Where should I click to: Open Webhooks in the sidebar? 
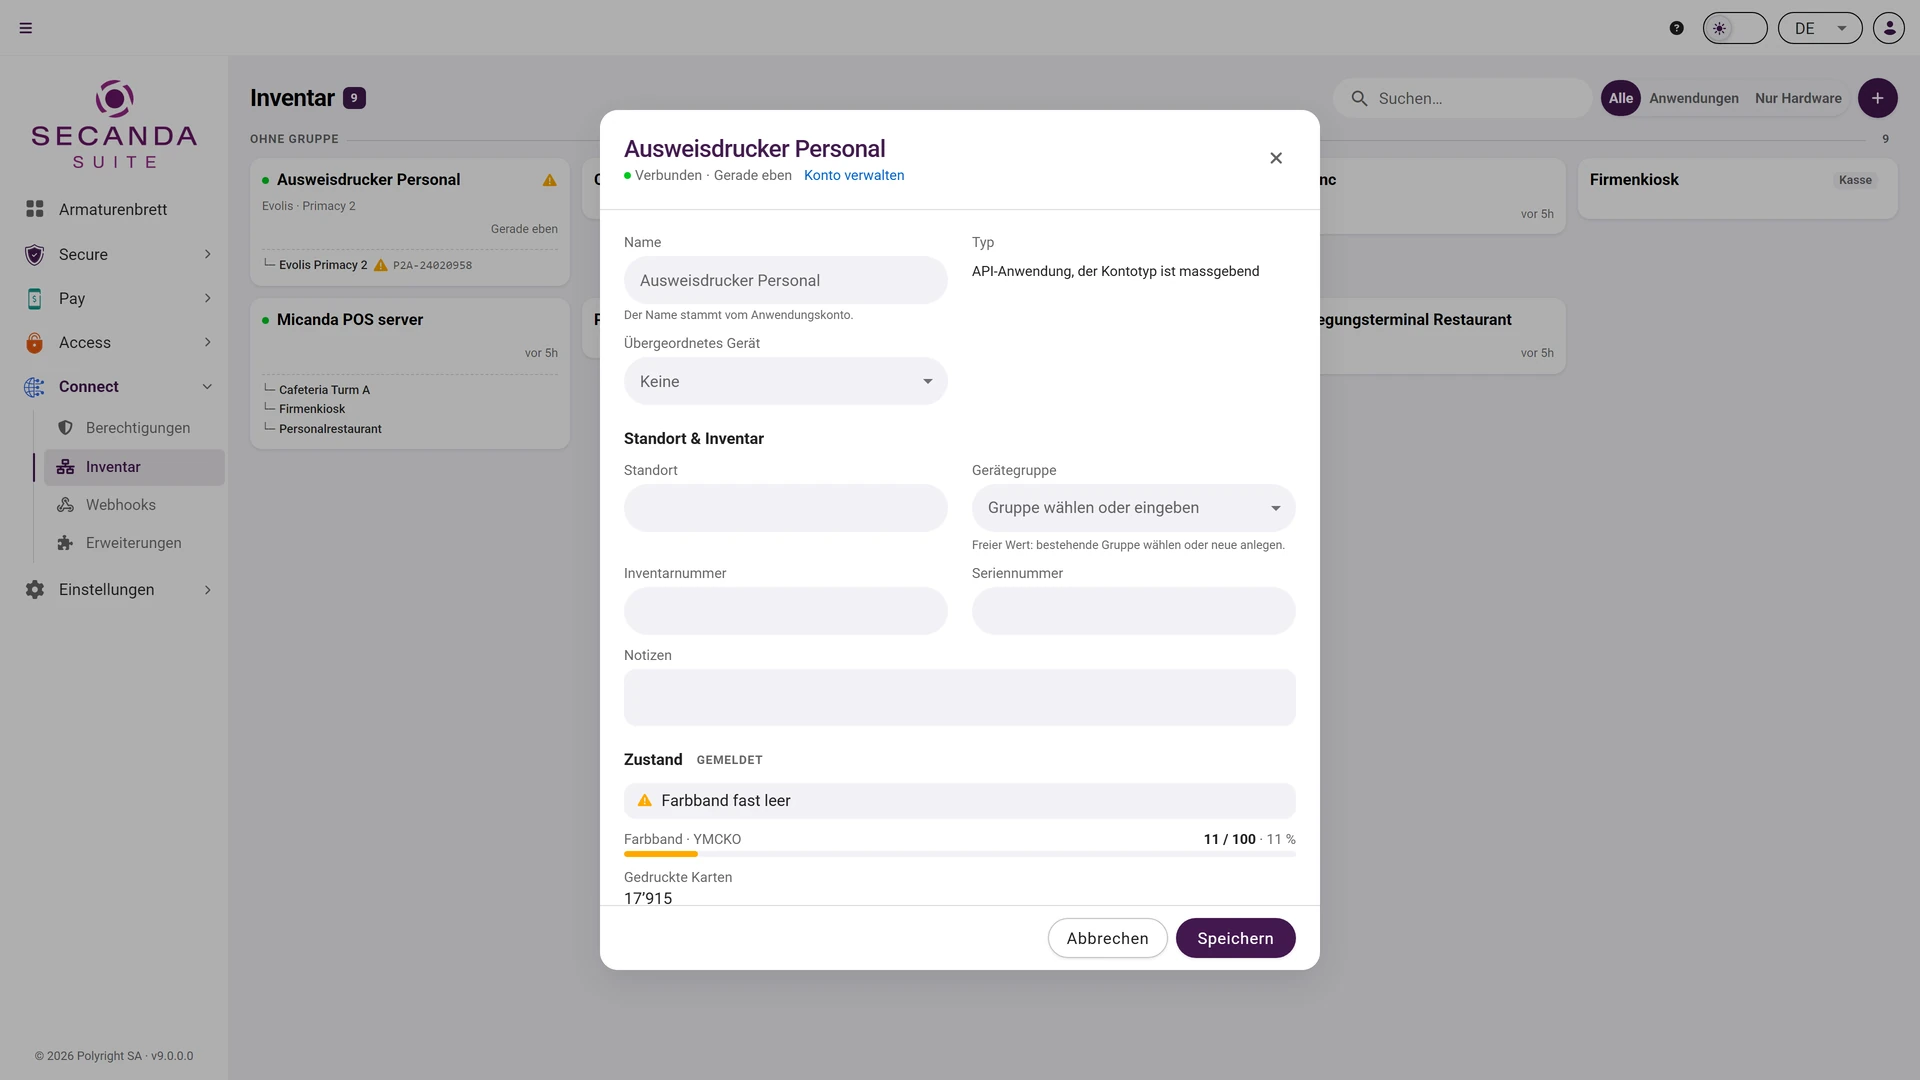coord(134,505)
